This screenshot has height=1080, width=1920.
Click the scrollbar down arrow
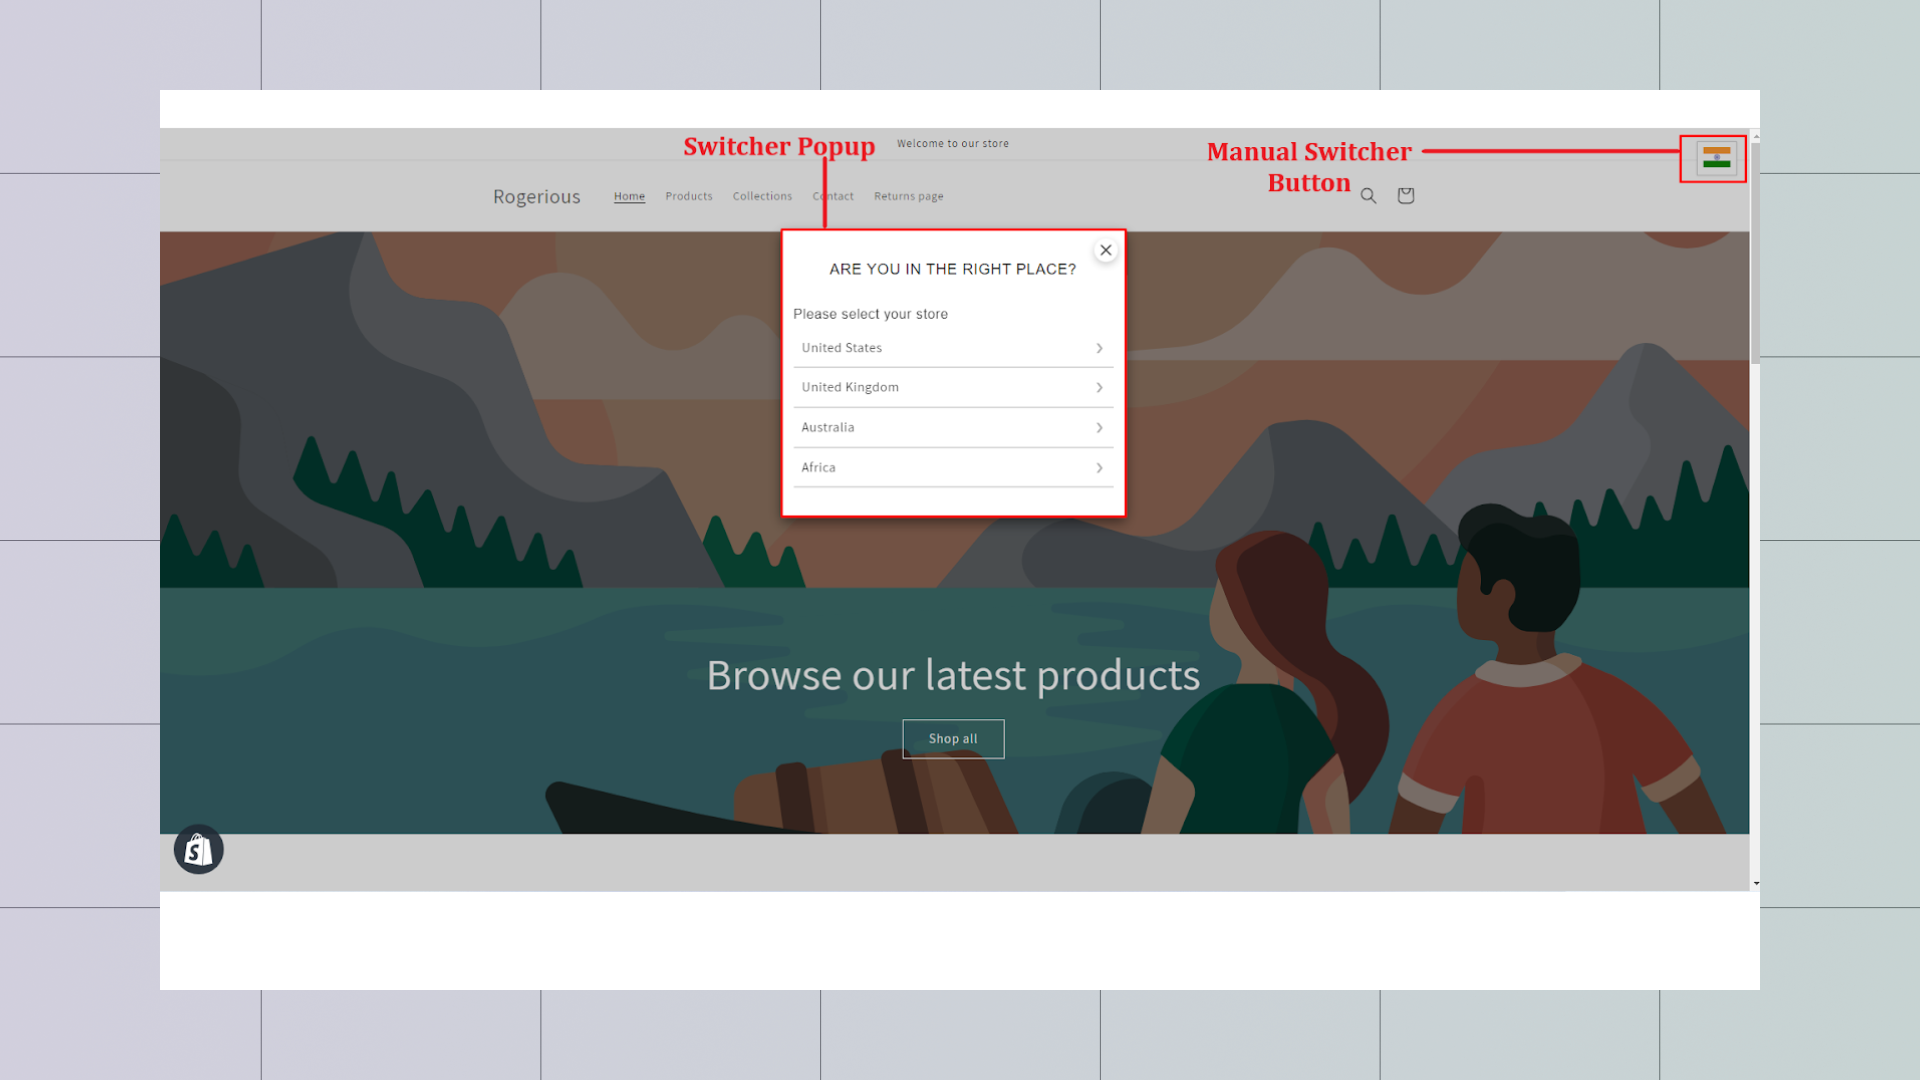[x=1755, y=884]
